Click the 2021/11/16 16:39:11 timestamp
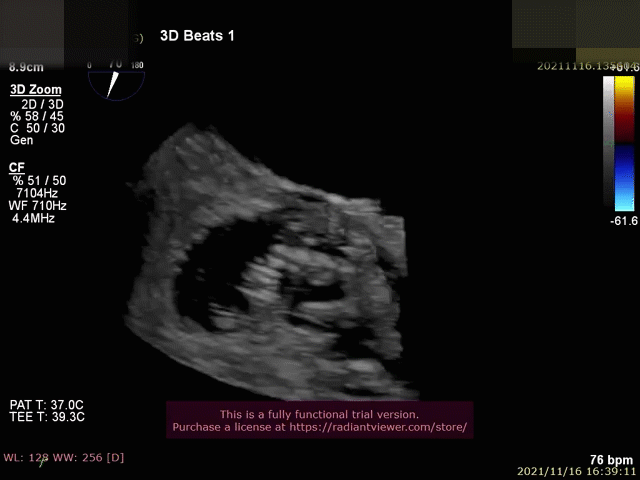640x480 pixels. (577, 470)
